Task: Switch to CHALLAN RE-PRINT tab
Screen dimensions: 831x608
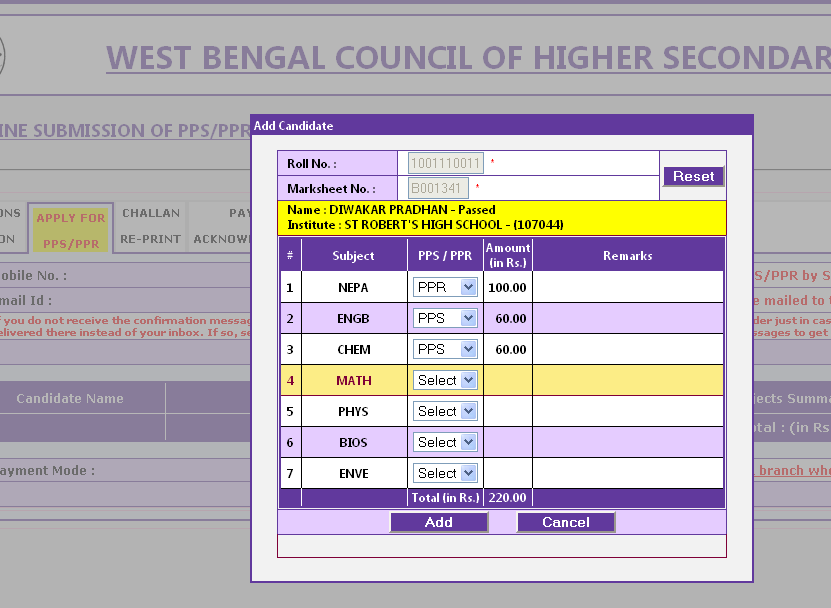Action: tap(151, 226)
